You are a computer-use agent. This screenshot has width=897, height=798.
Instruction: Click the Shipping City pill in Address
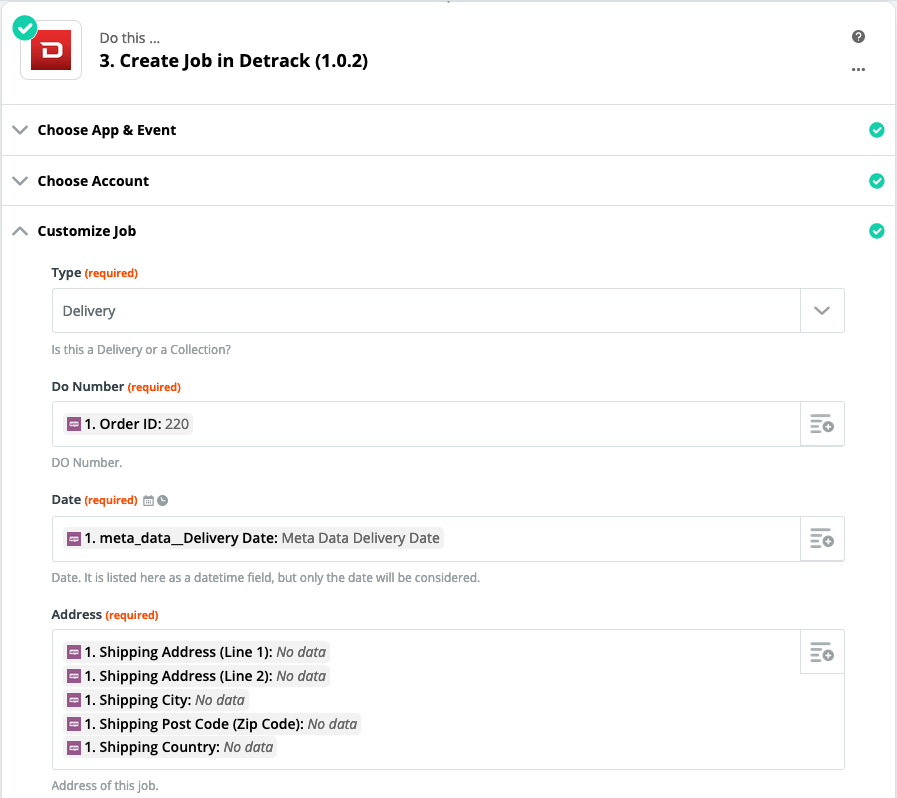tap(156, 700)
